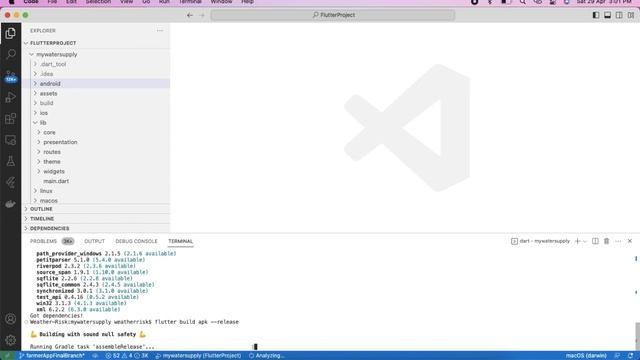Screen dimensions: 640x360
Task: Kill terminal with the trash icon
Action: click(x=607, y=241)
